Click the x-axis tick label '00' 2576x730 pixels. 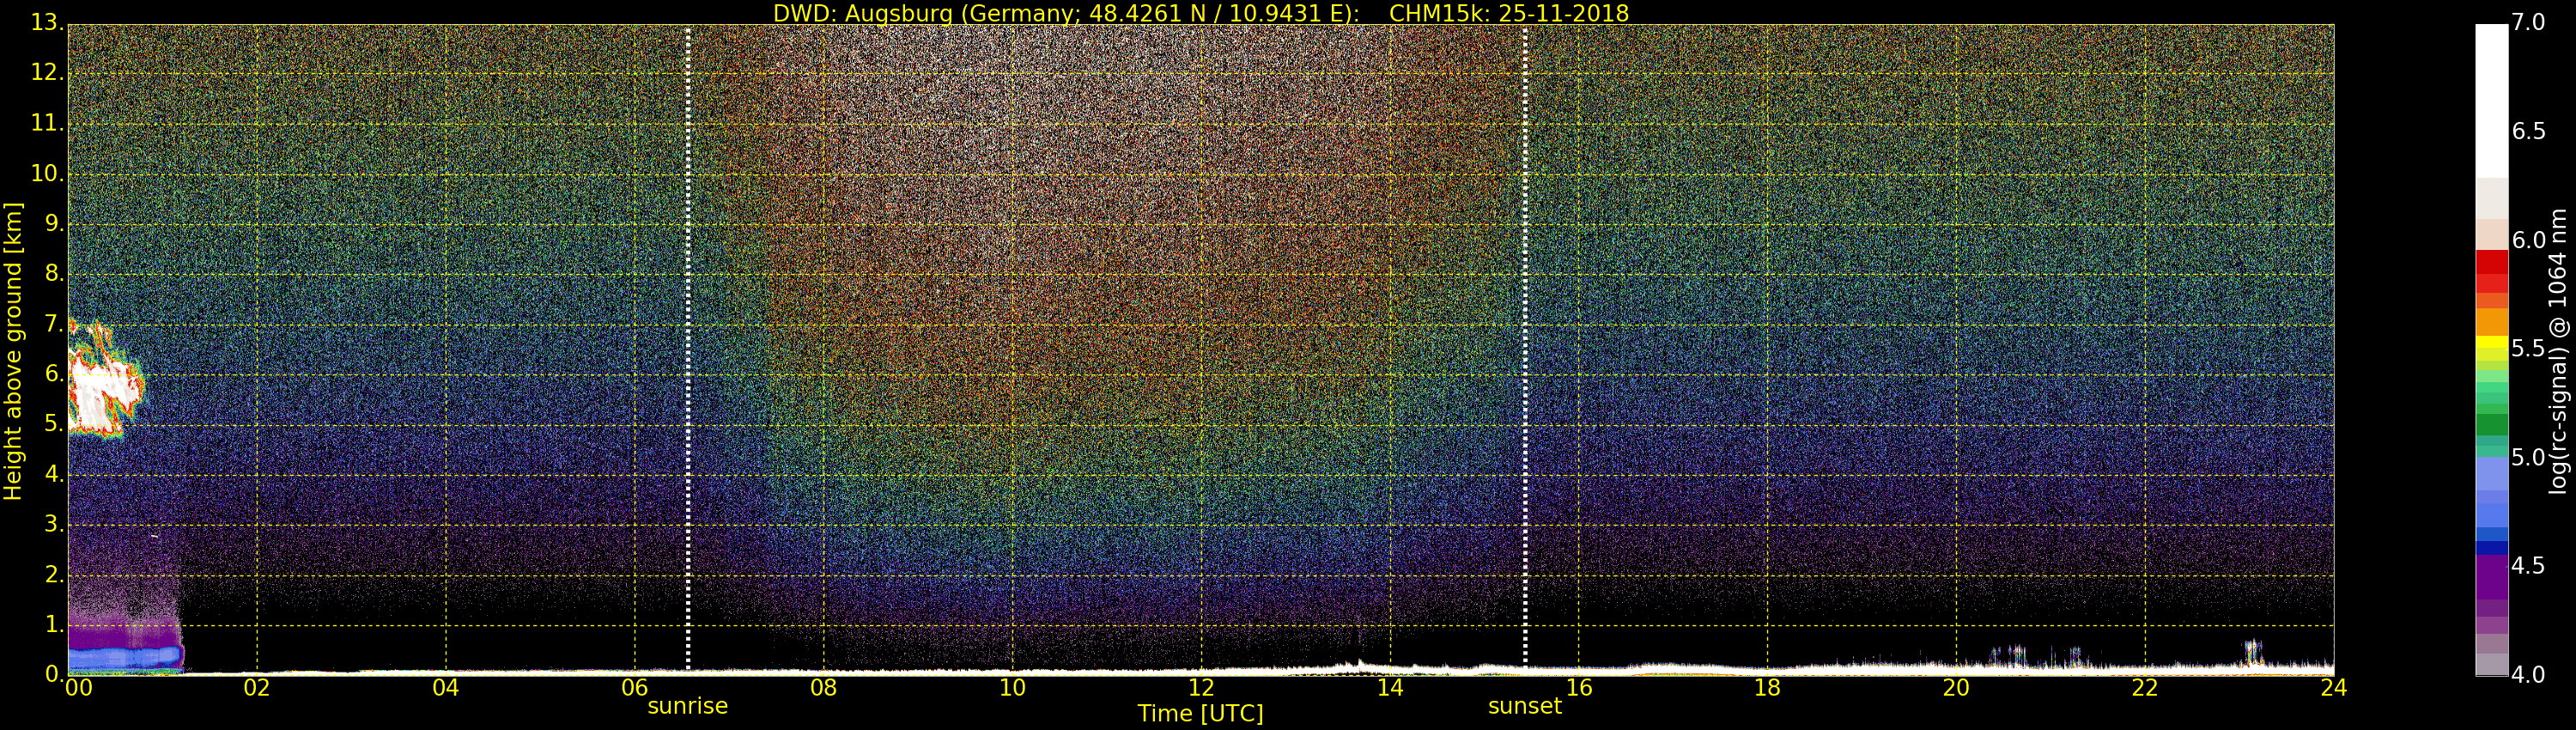pyautogui.click(x=79, y=688)
